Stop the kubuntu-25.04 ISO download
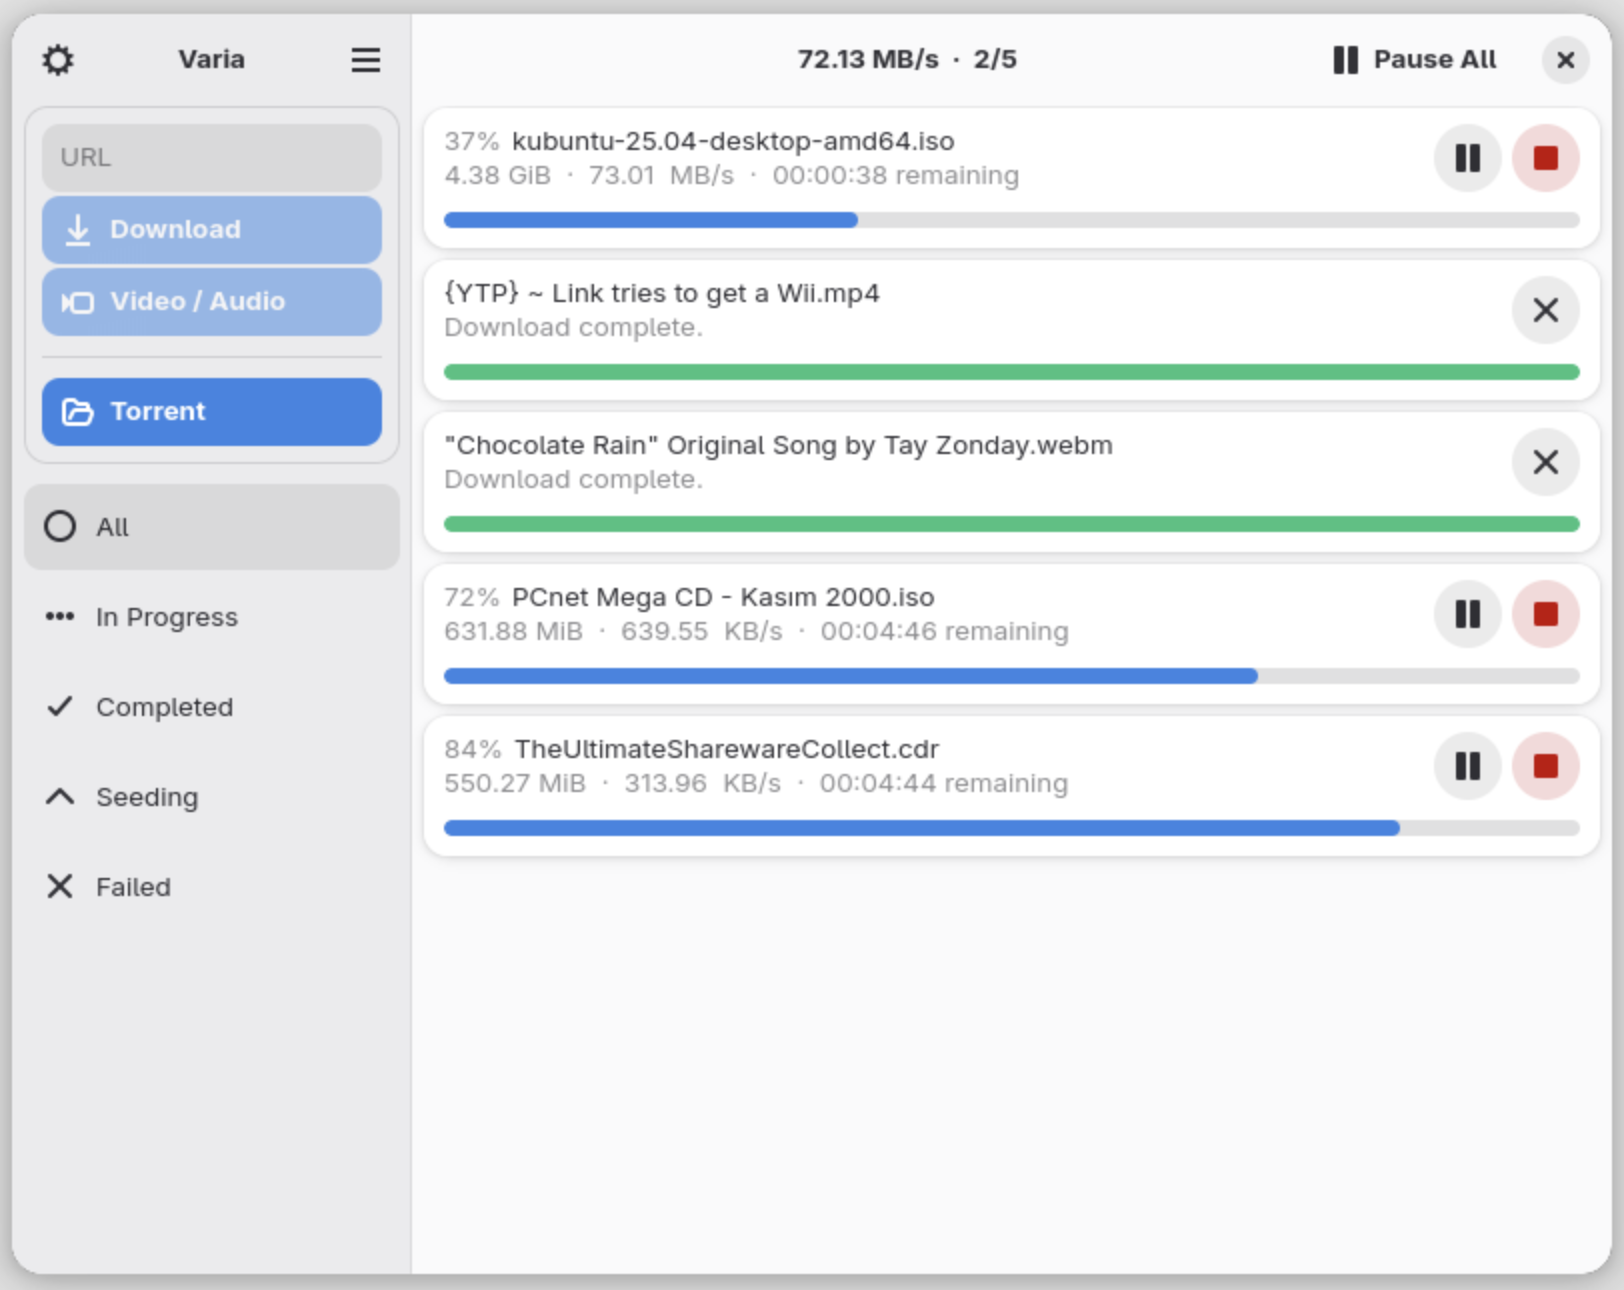 click(x=1545, y=158)
